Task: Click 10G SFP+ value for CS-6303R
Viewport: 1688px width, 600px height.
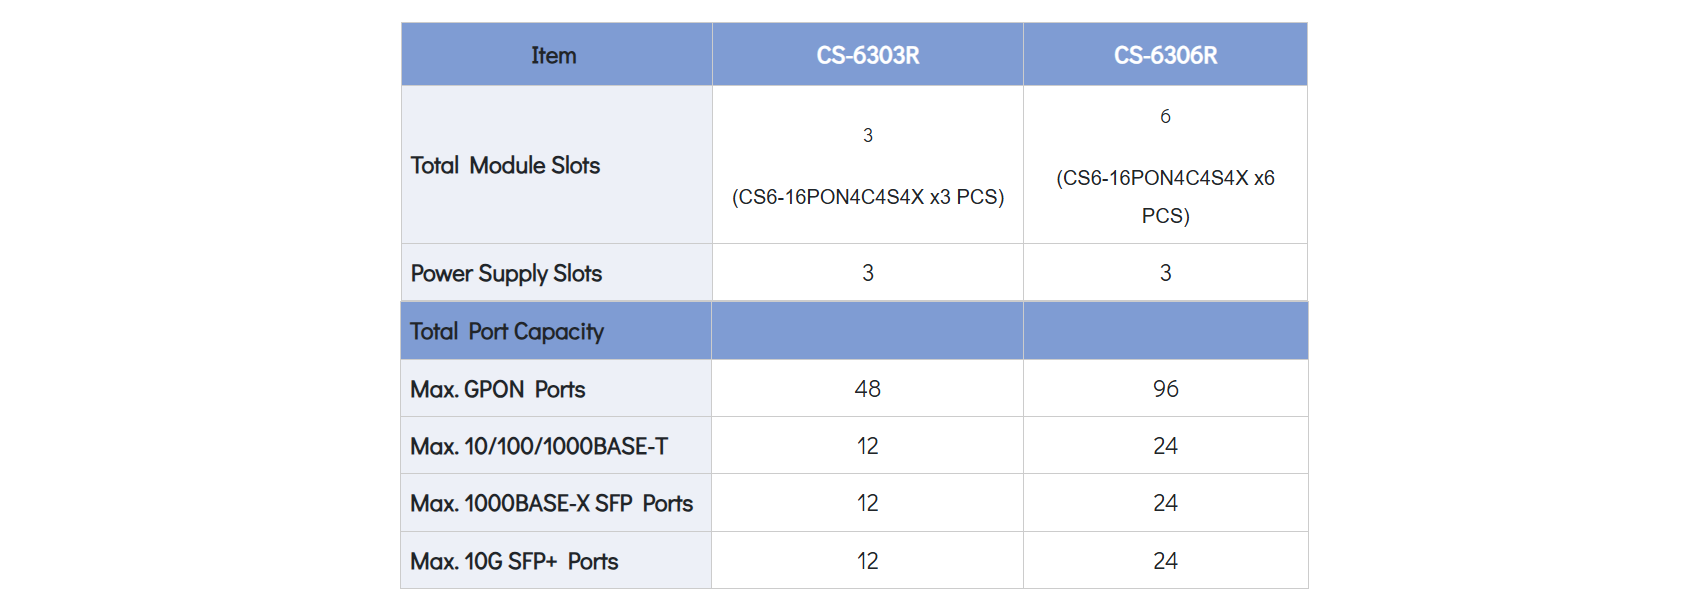Action: (x=867, y=561)
